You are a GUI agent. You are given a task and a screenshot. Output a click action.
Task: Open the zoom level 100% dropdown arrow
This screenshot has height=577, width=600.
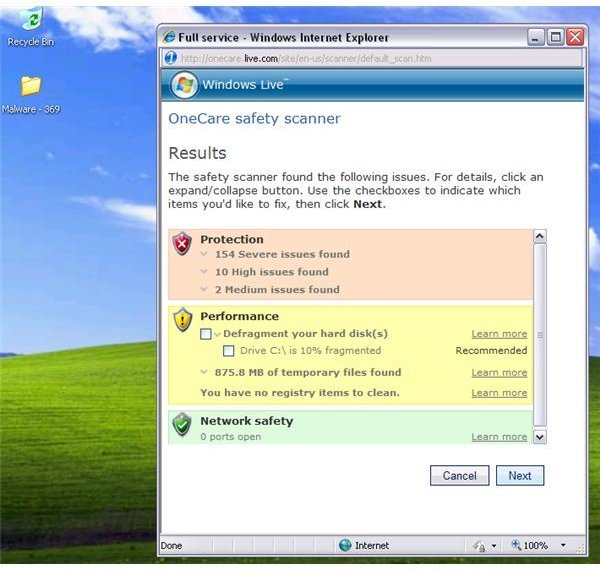tap(563, 545)
